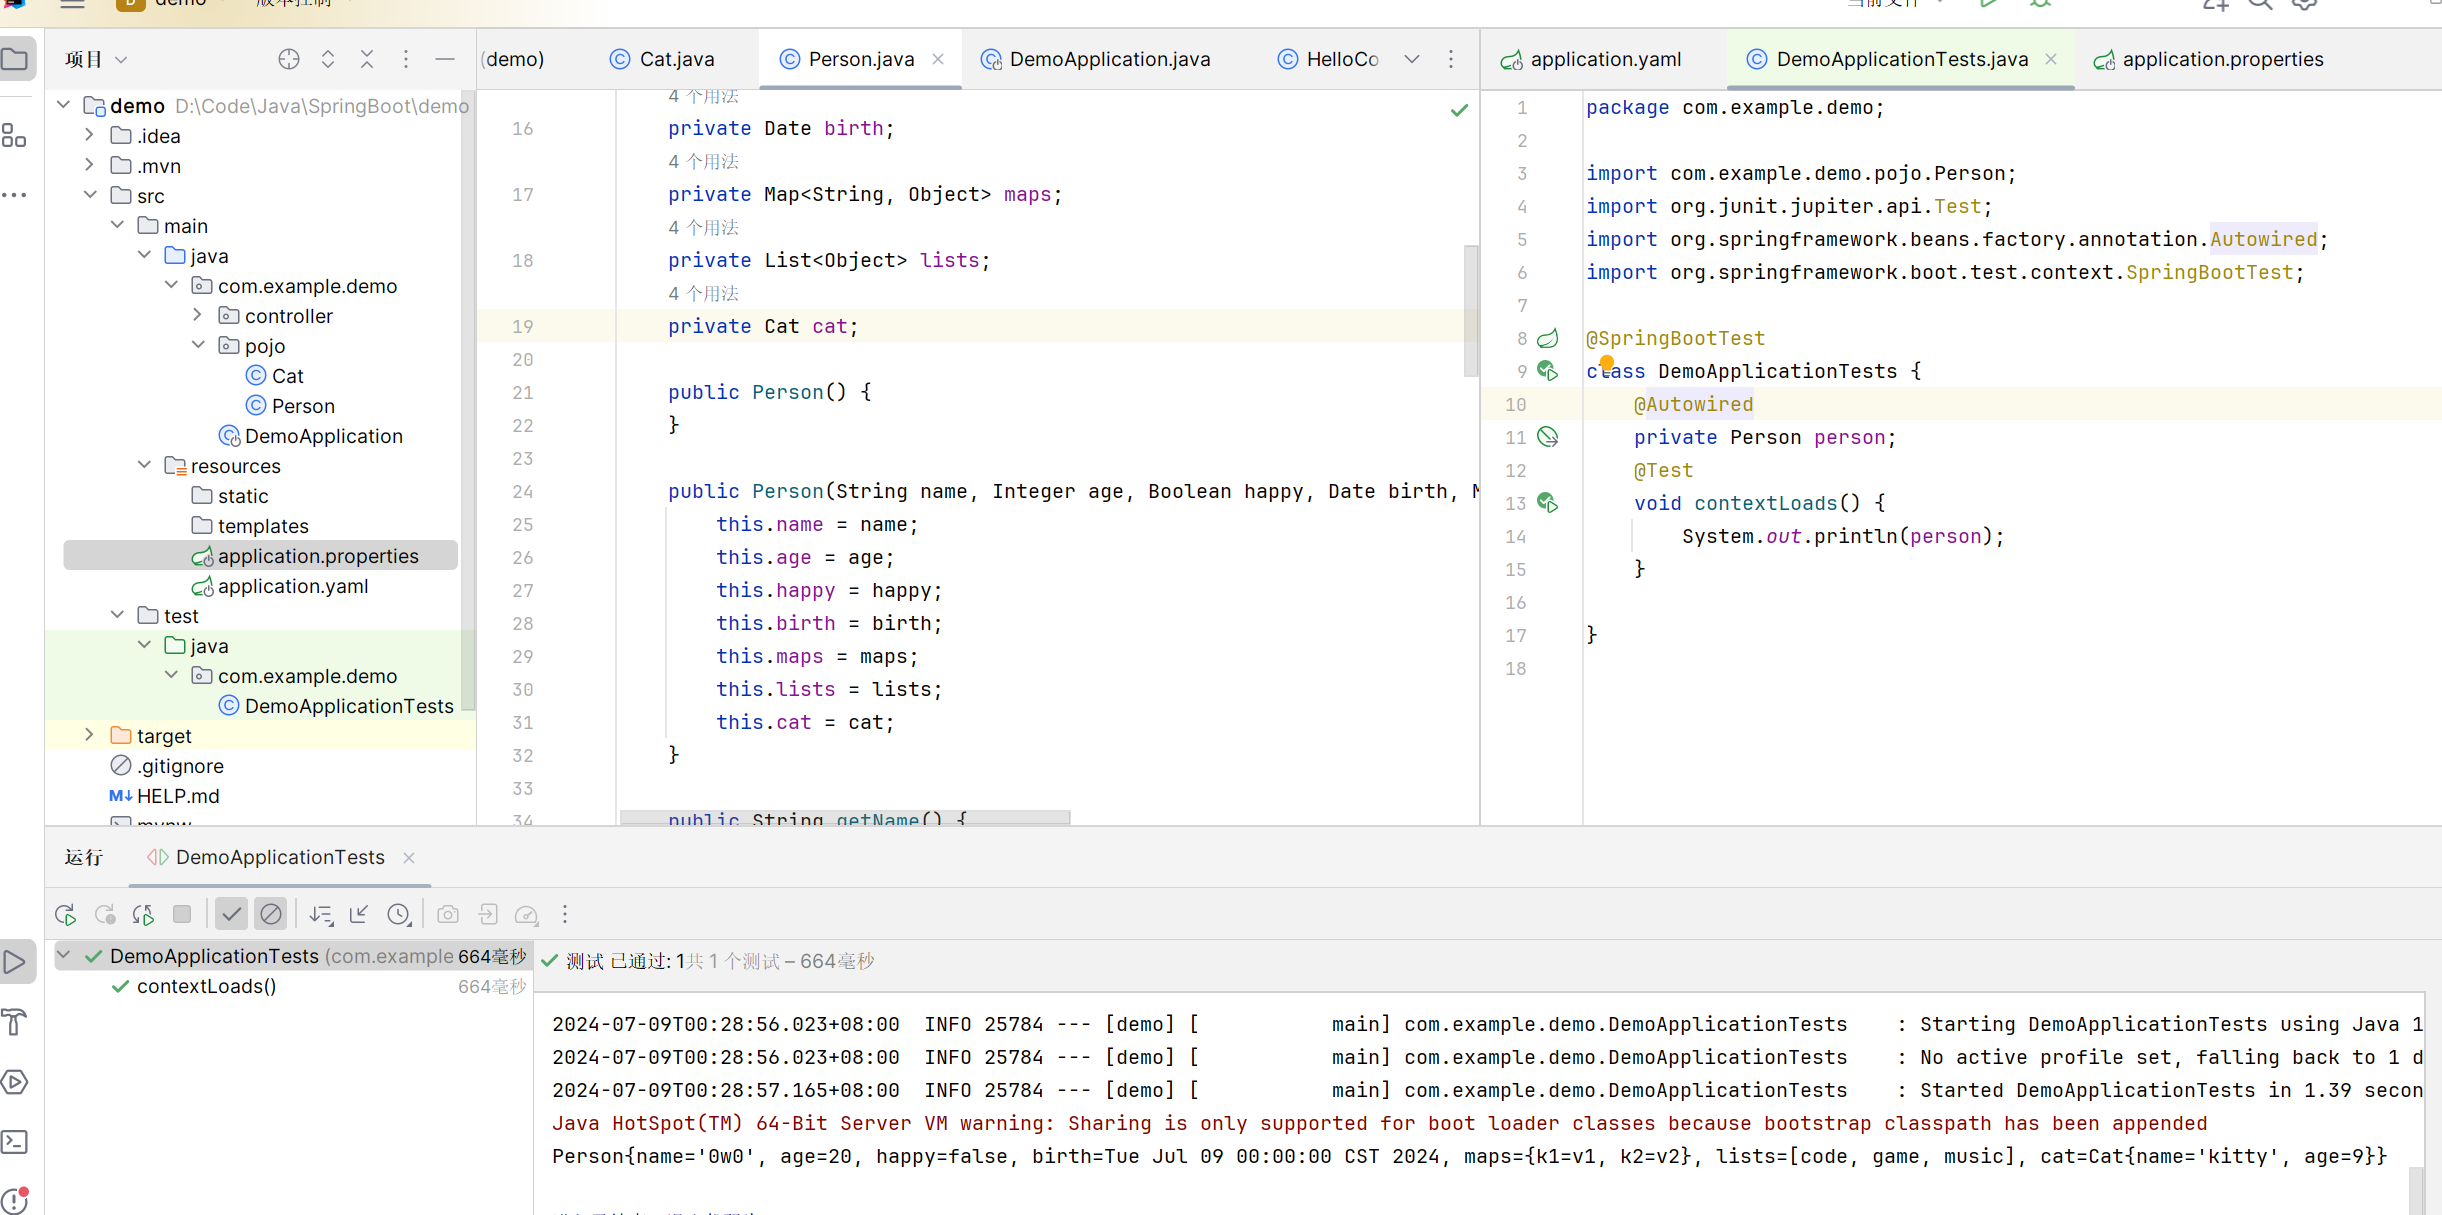Select Person class in project tree
This screenshot has width=2442, height=1215.
290,406
